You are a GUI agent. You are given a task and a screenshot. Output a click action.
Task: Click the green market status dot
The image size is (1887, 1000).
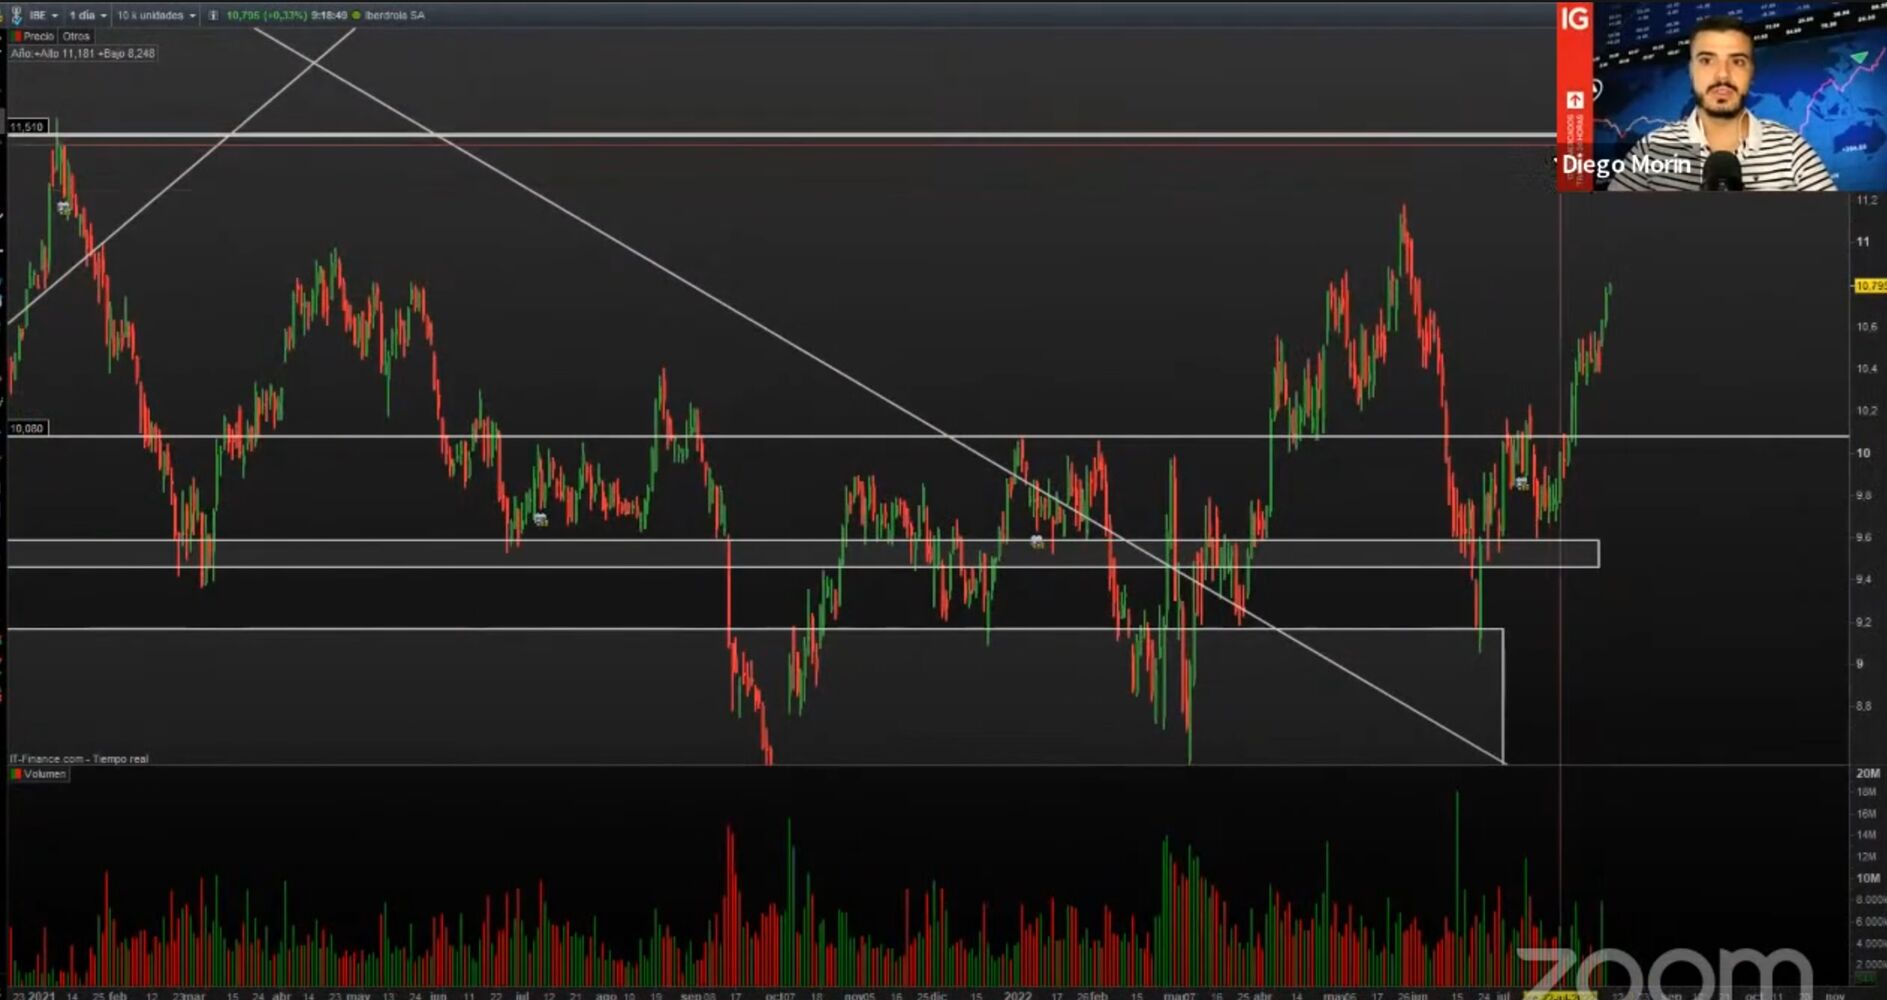click(356, 15)
